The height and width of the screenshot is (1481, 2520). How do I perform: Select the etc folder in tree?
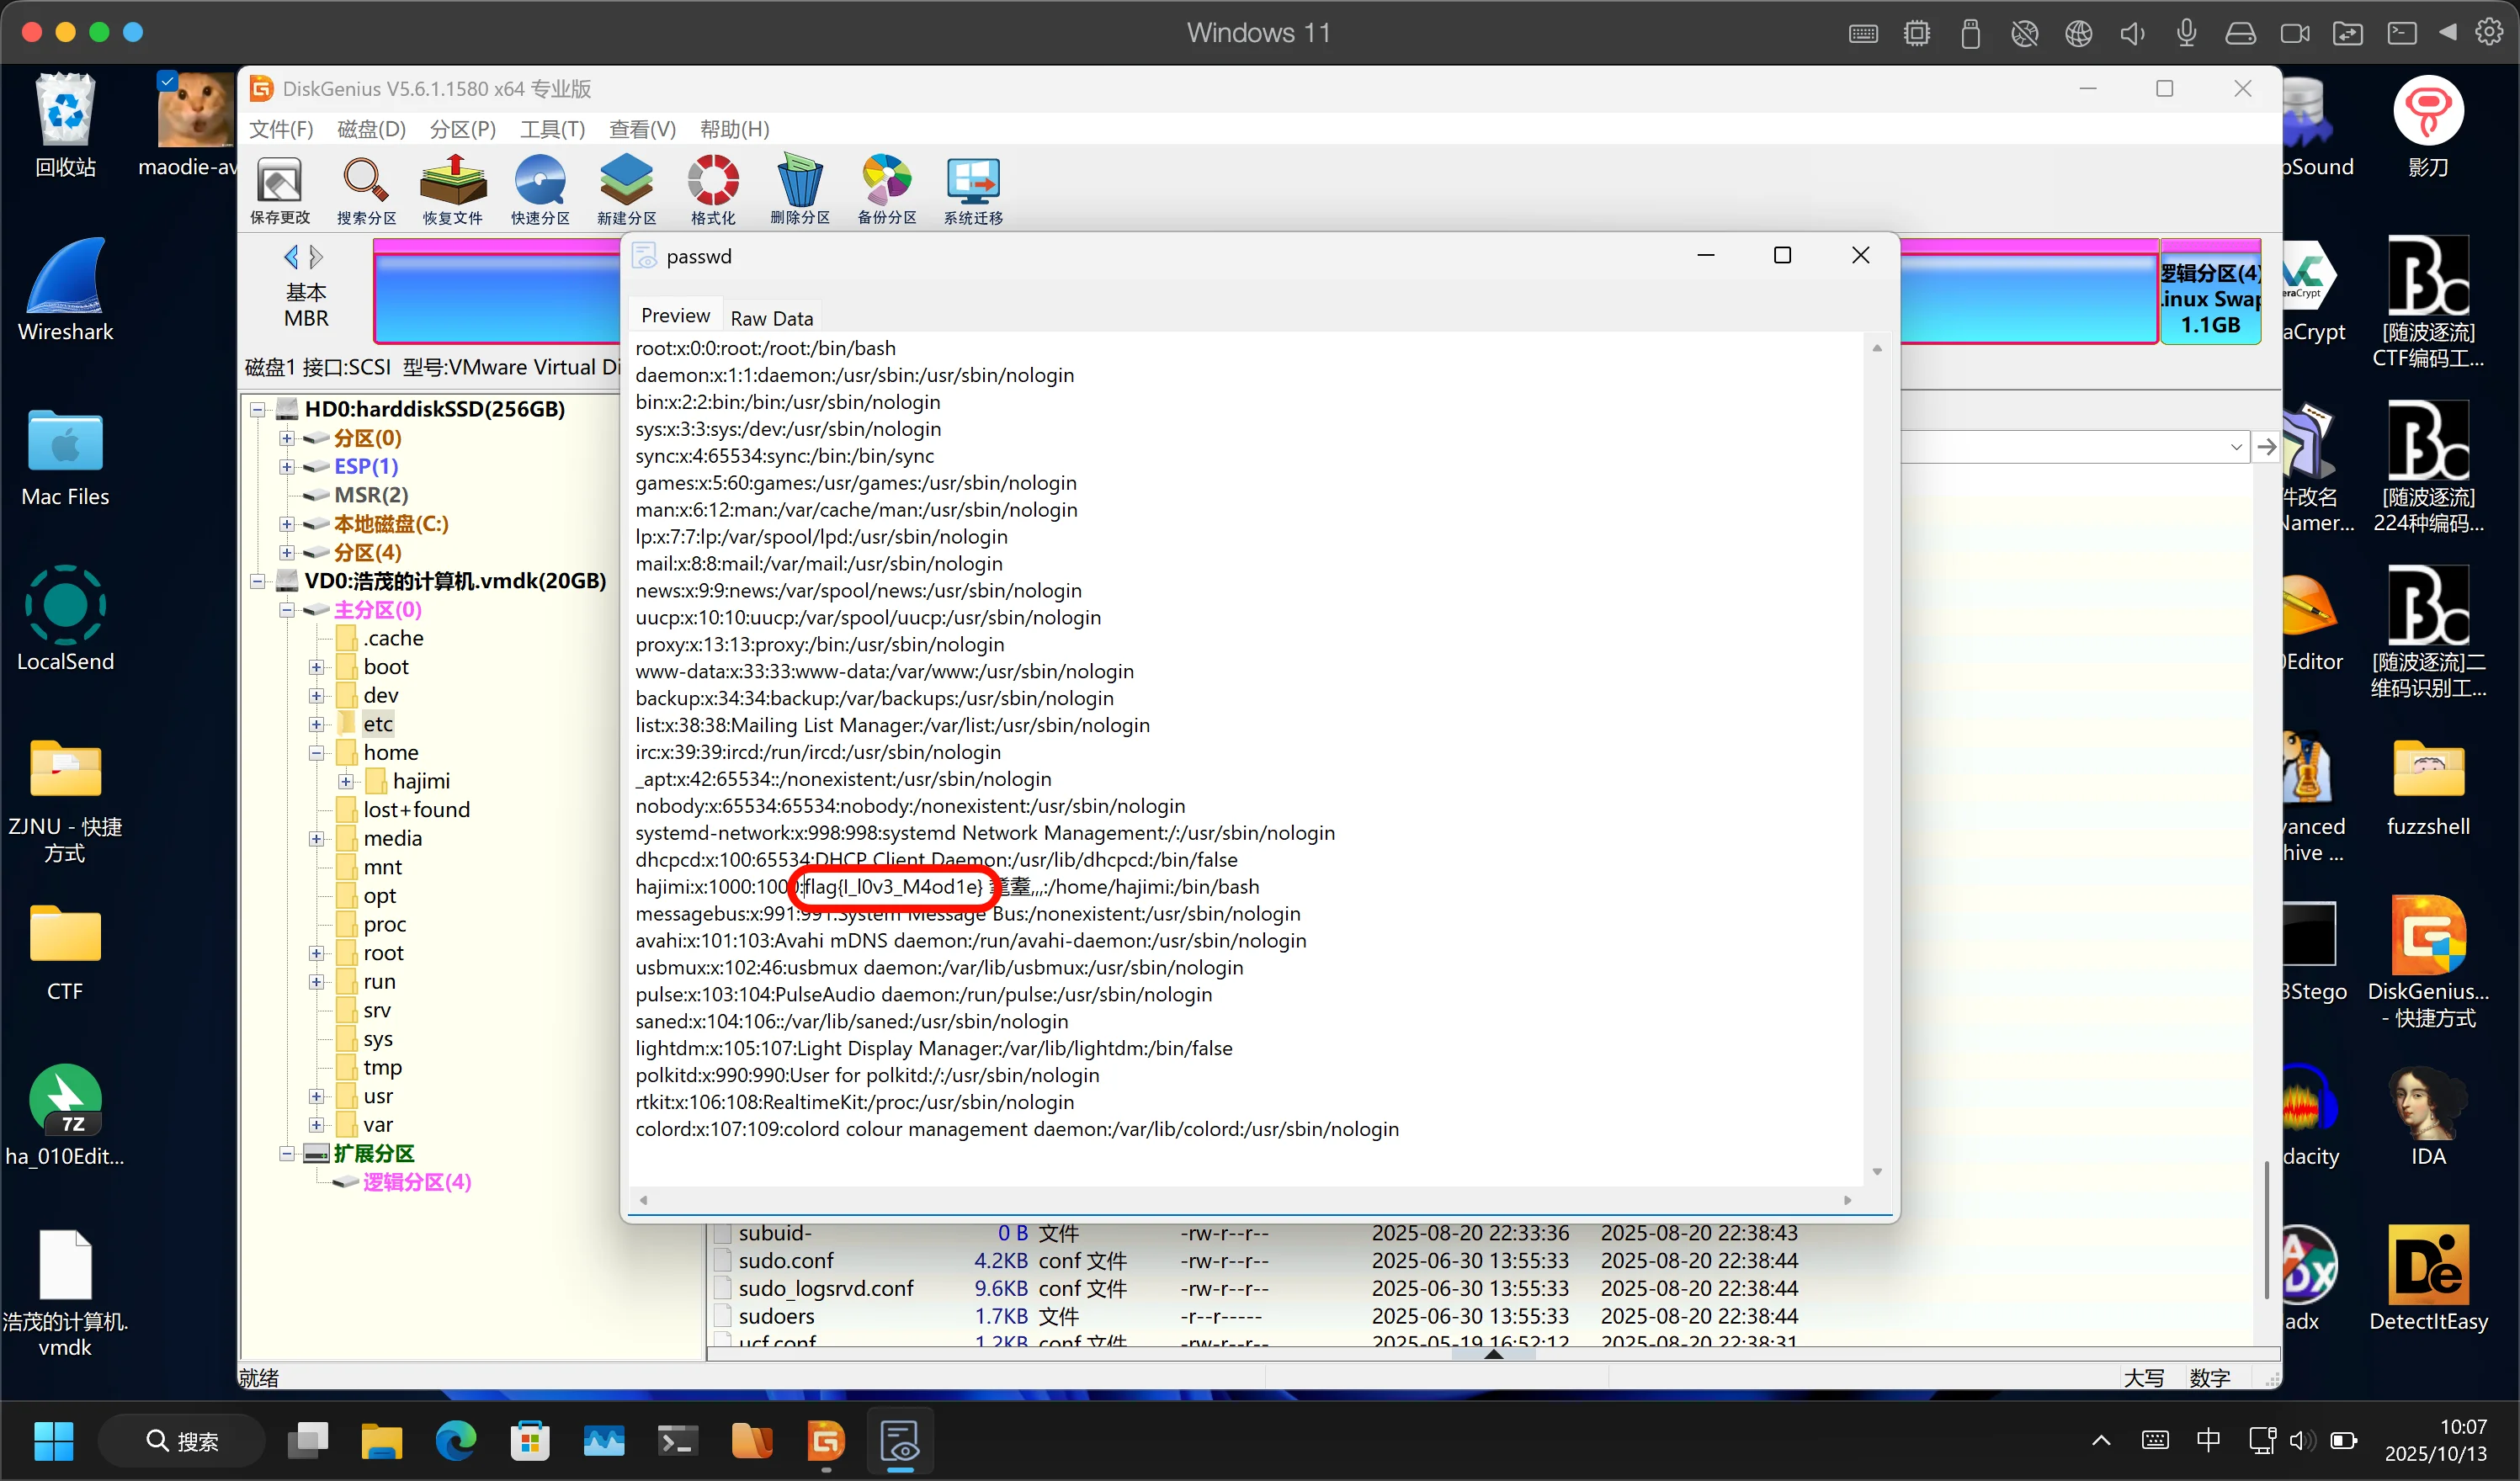tap(378, 724)
